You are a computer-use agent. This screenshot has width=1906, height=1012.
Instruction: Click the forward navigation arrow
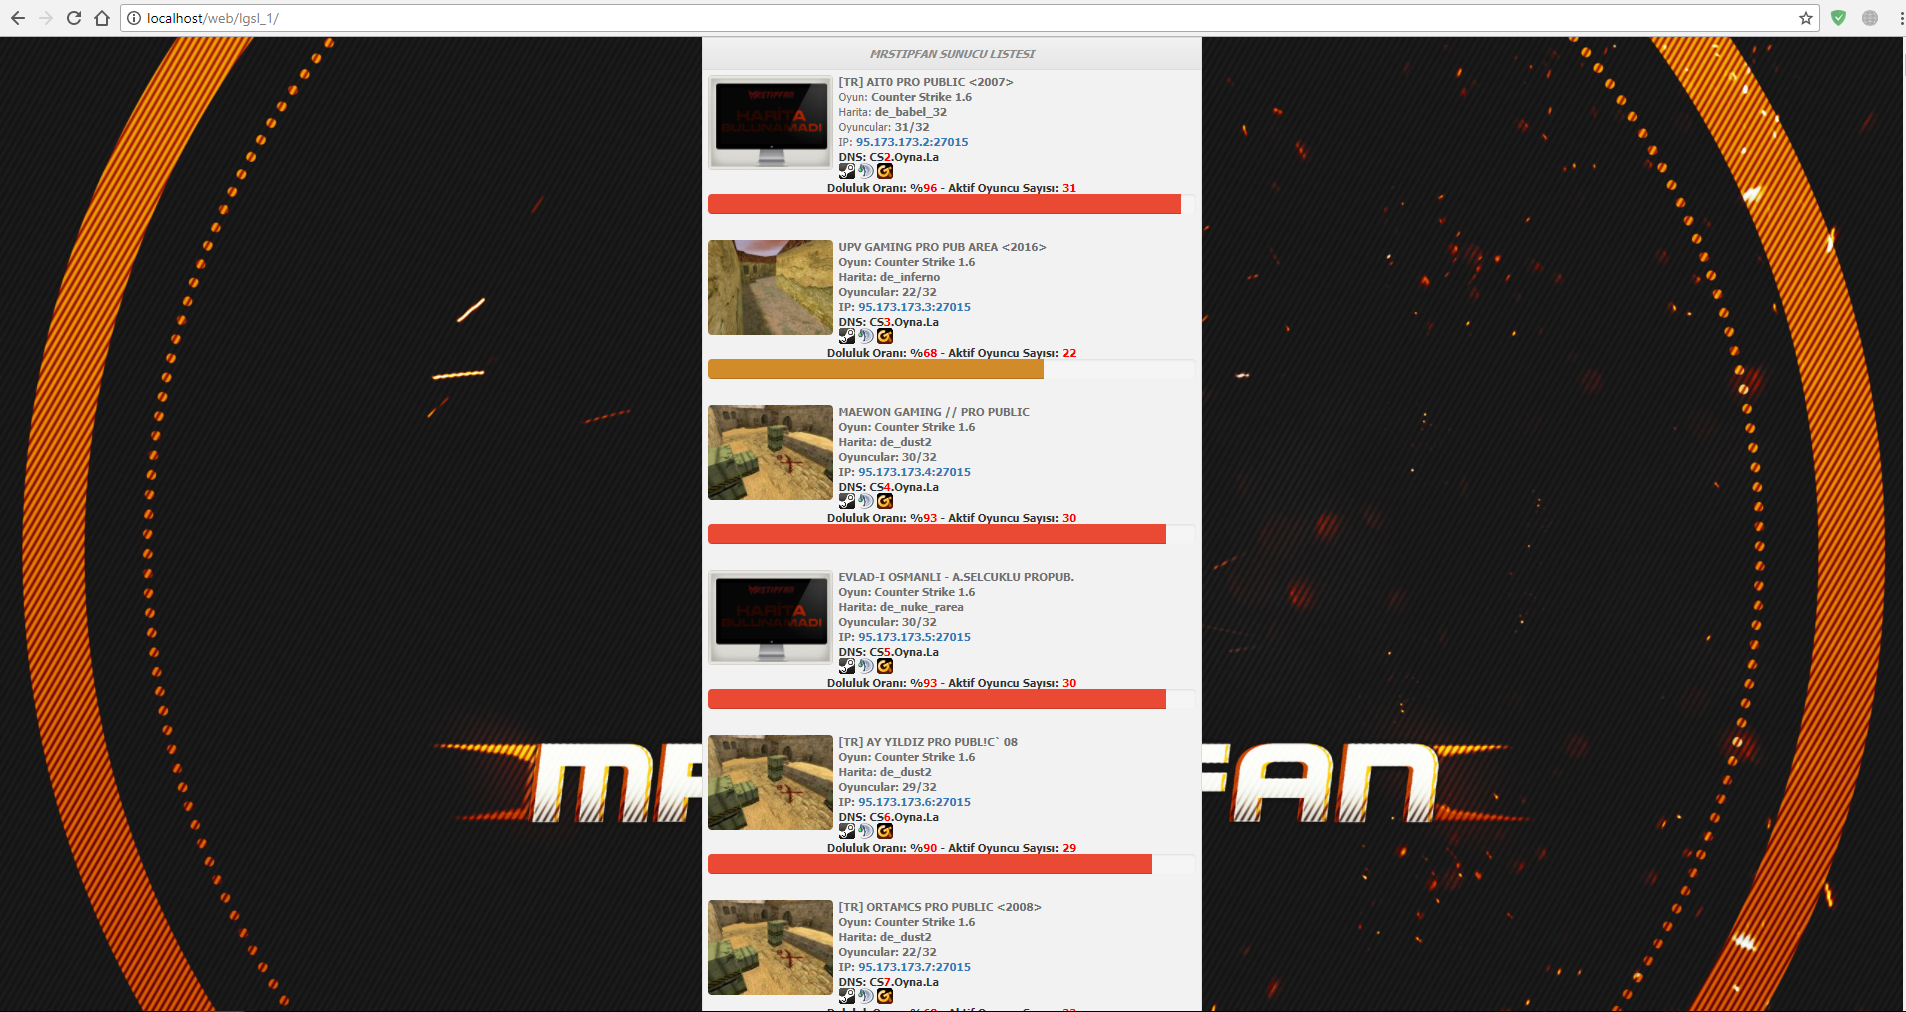tap(46, 18)
